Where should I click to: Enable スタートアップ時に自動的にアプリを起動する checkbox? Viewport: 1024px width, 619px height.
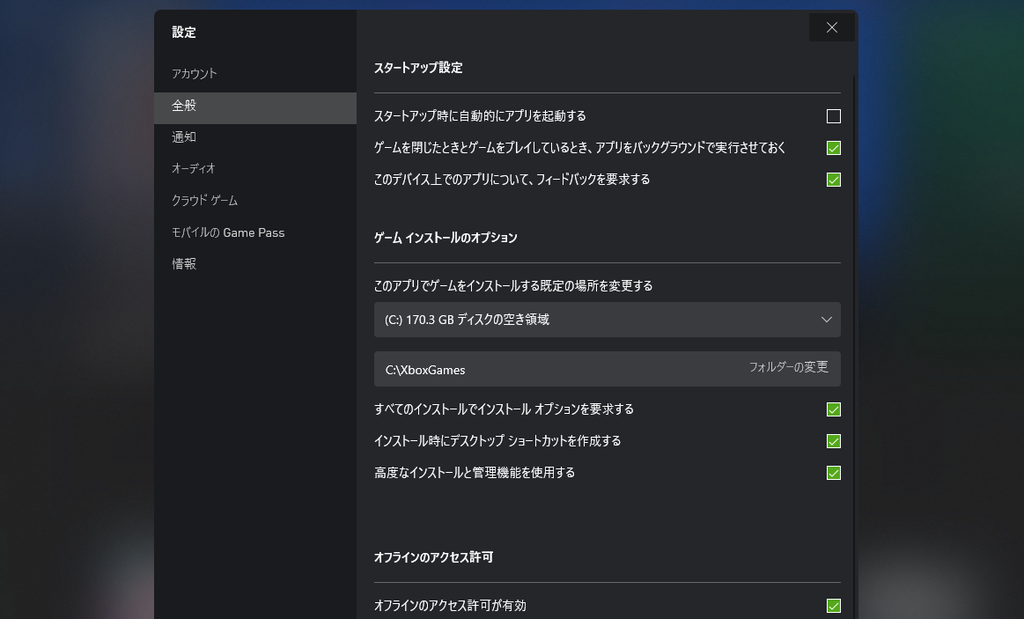(833, 116)
